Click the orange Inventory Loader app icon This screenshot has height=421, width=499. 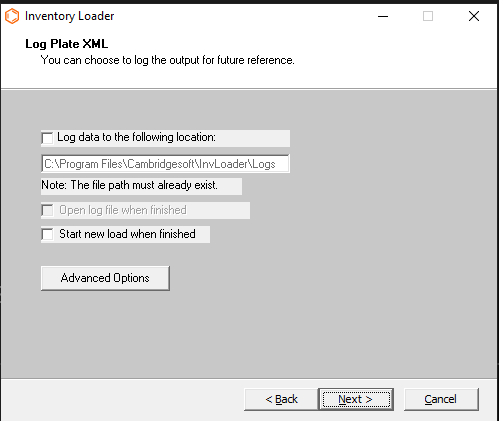(x=12, y=16)
